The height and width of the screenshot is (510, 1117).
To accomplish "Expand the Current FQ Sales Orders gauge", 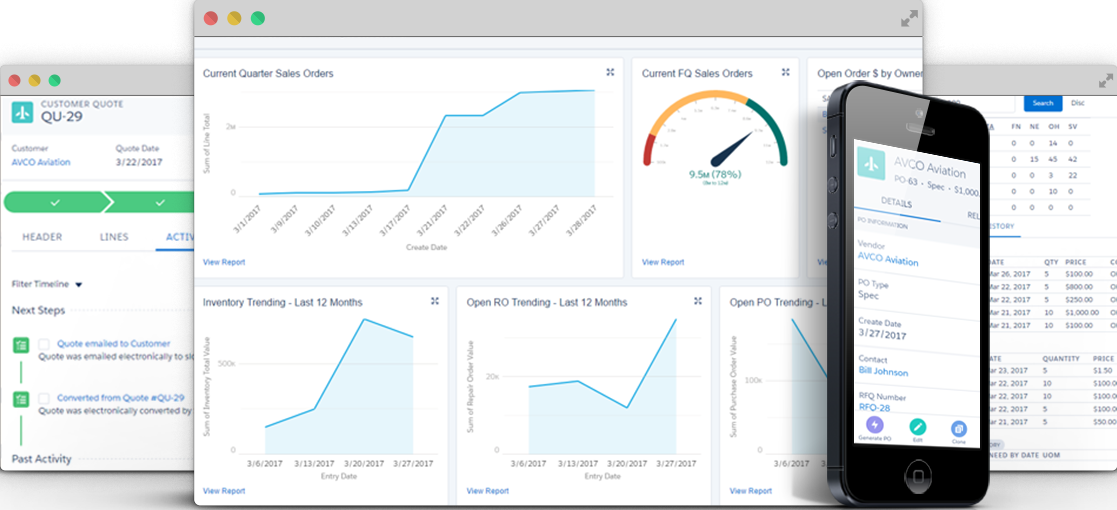I will 785,72.
